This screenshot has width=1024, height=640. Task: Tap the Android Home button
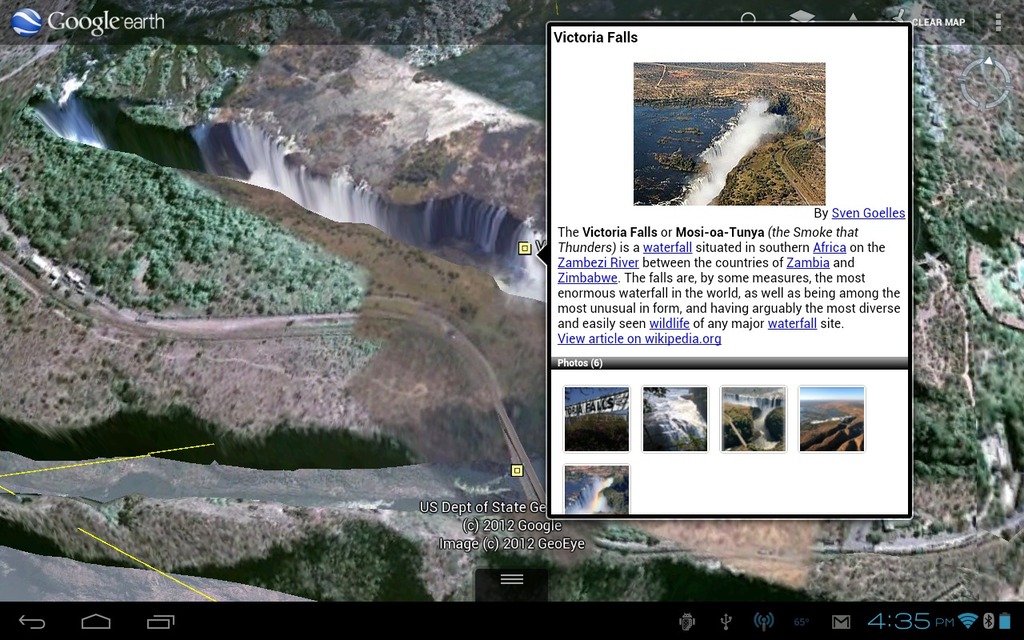click(x=96, y=621)
